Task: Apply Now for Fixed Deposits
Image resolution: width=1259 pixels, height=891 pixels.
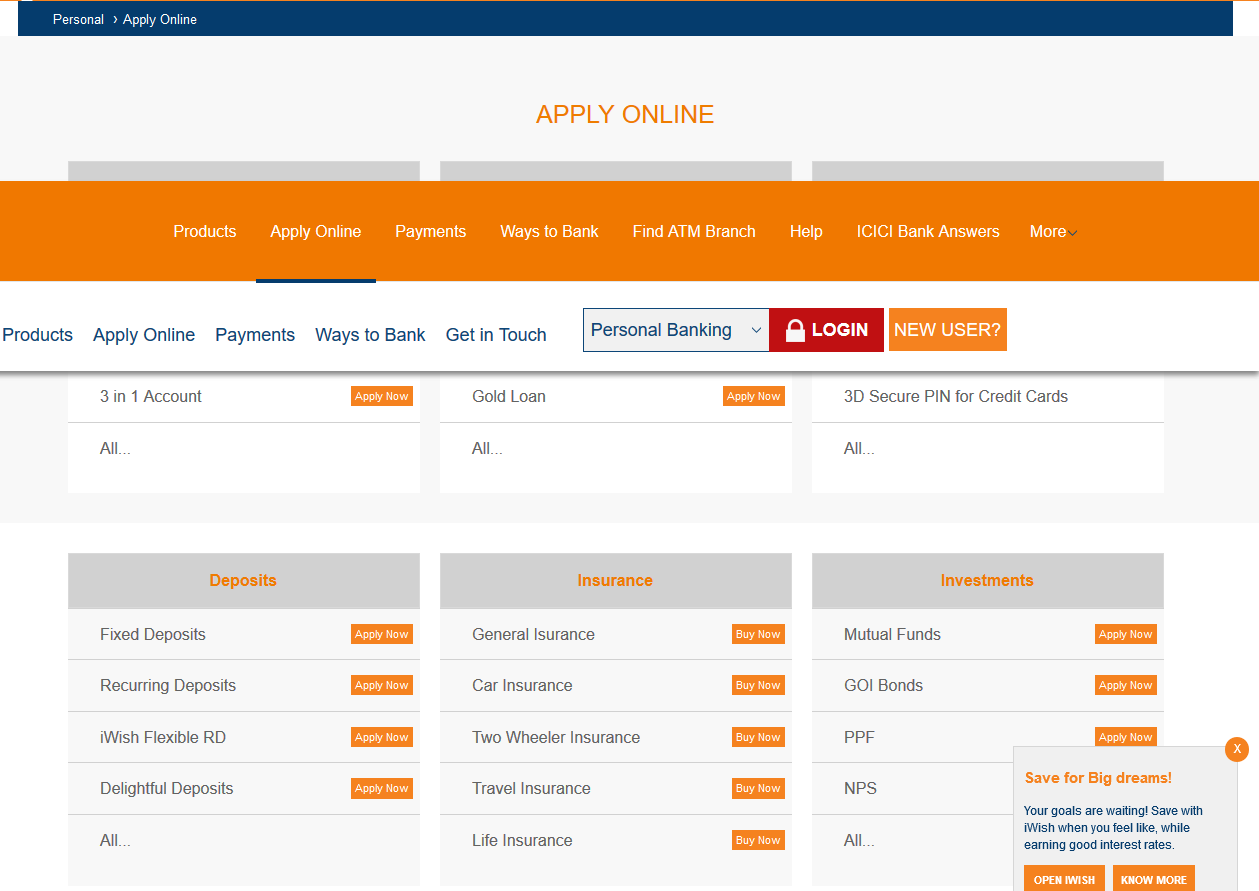Action: point(382,634)
